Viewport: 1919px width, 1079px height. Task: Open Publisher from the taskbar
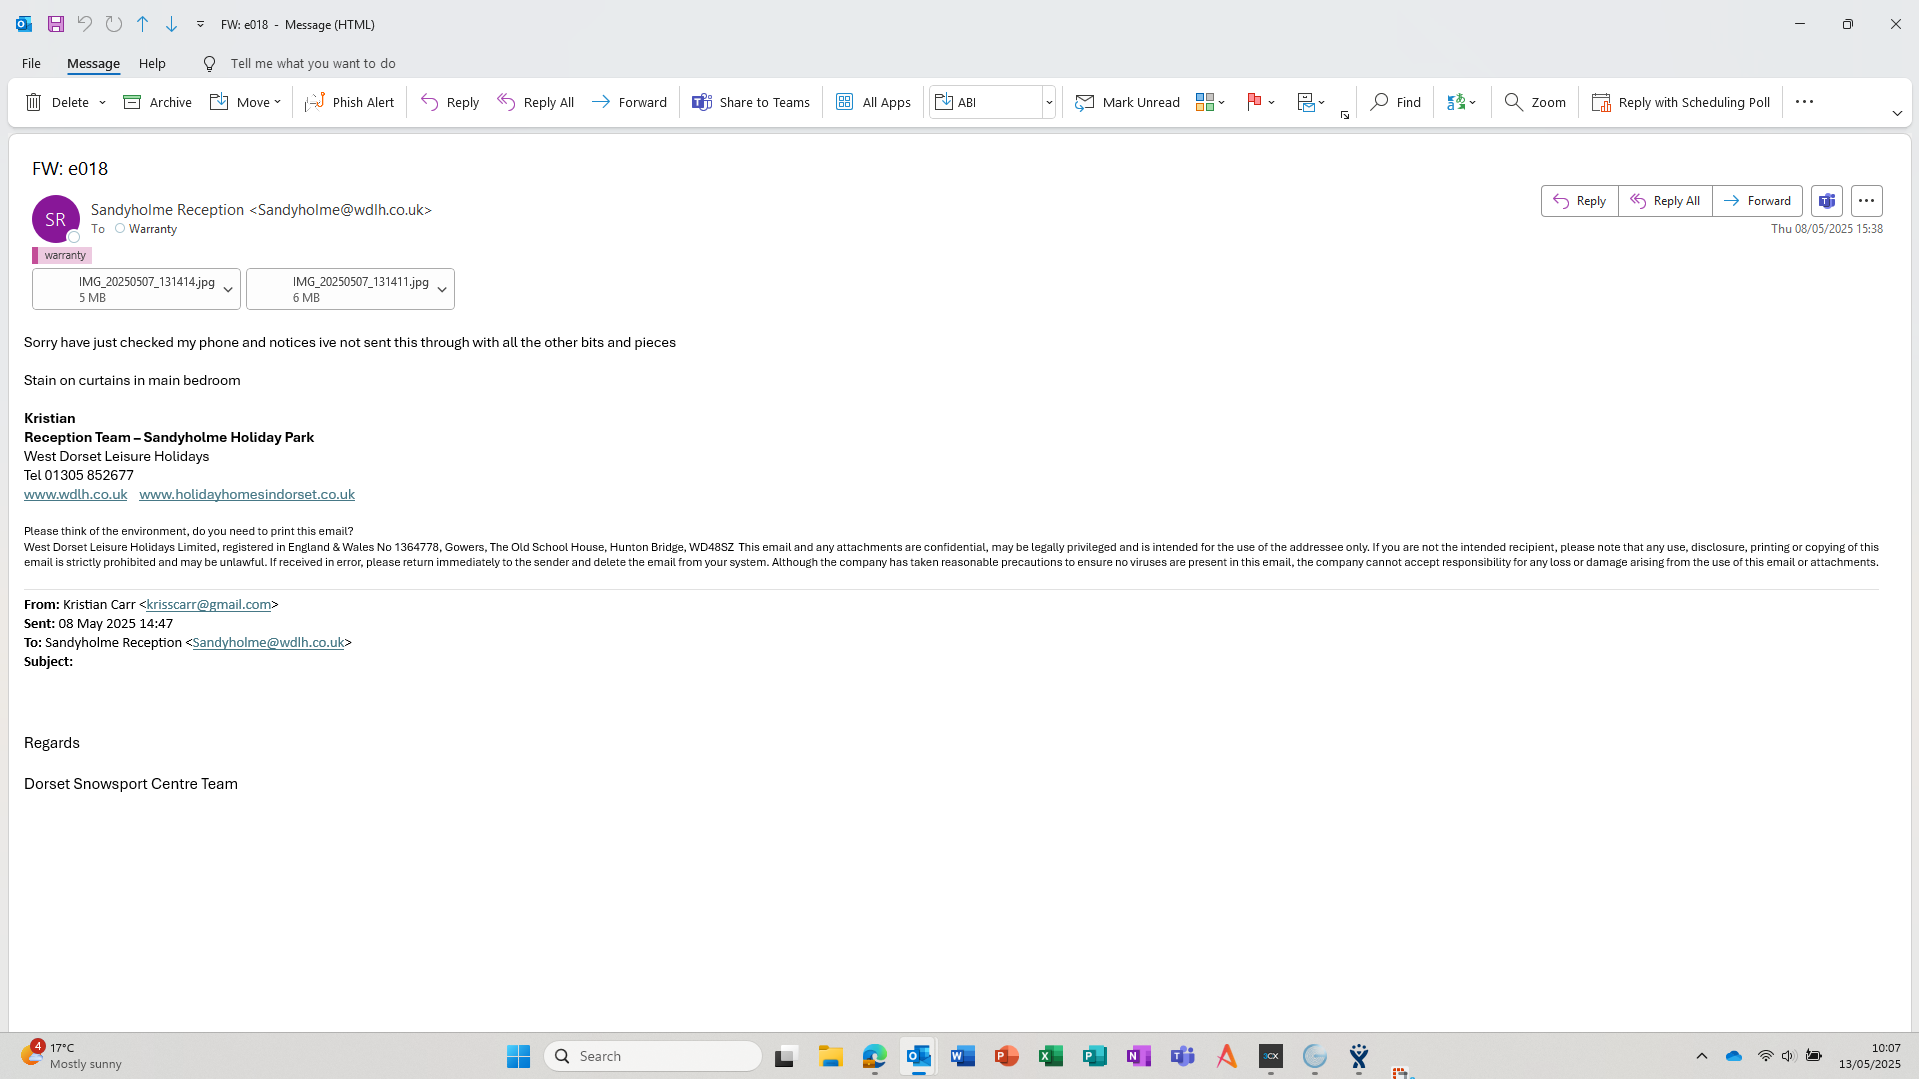point(1095,1056)
